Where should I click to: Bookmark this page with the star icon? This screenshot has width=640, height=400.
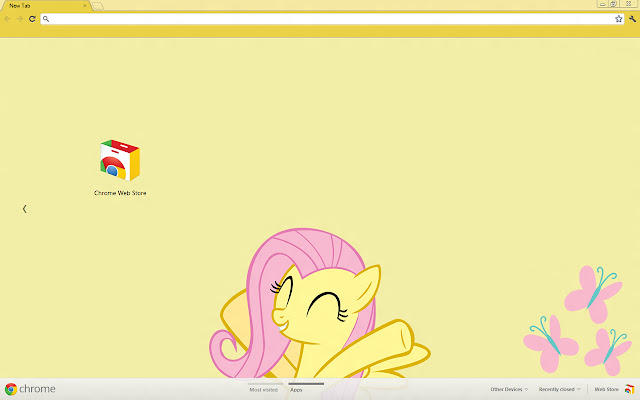pos(618,19)
